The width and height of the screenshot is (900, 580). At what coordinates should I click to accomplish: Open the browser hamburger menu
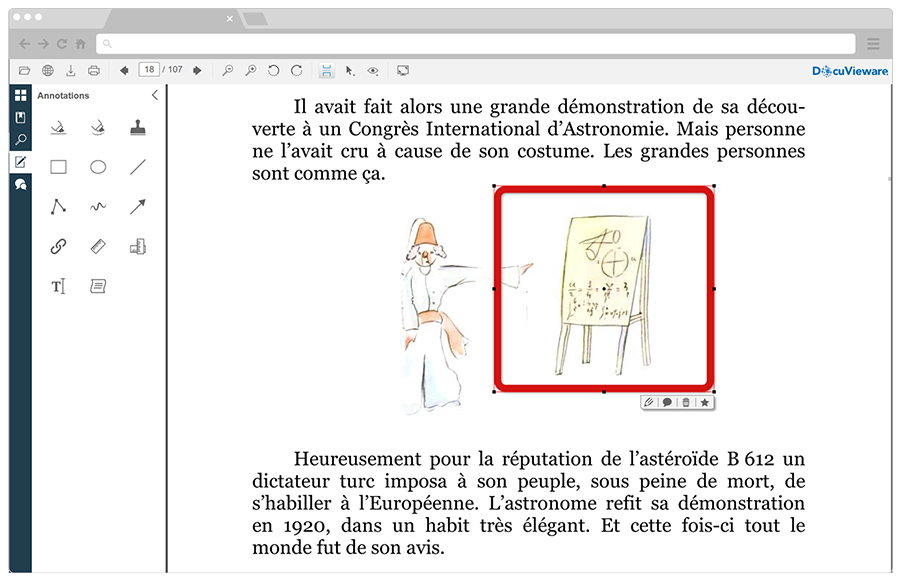[873, 44]
